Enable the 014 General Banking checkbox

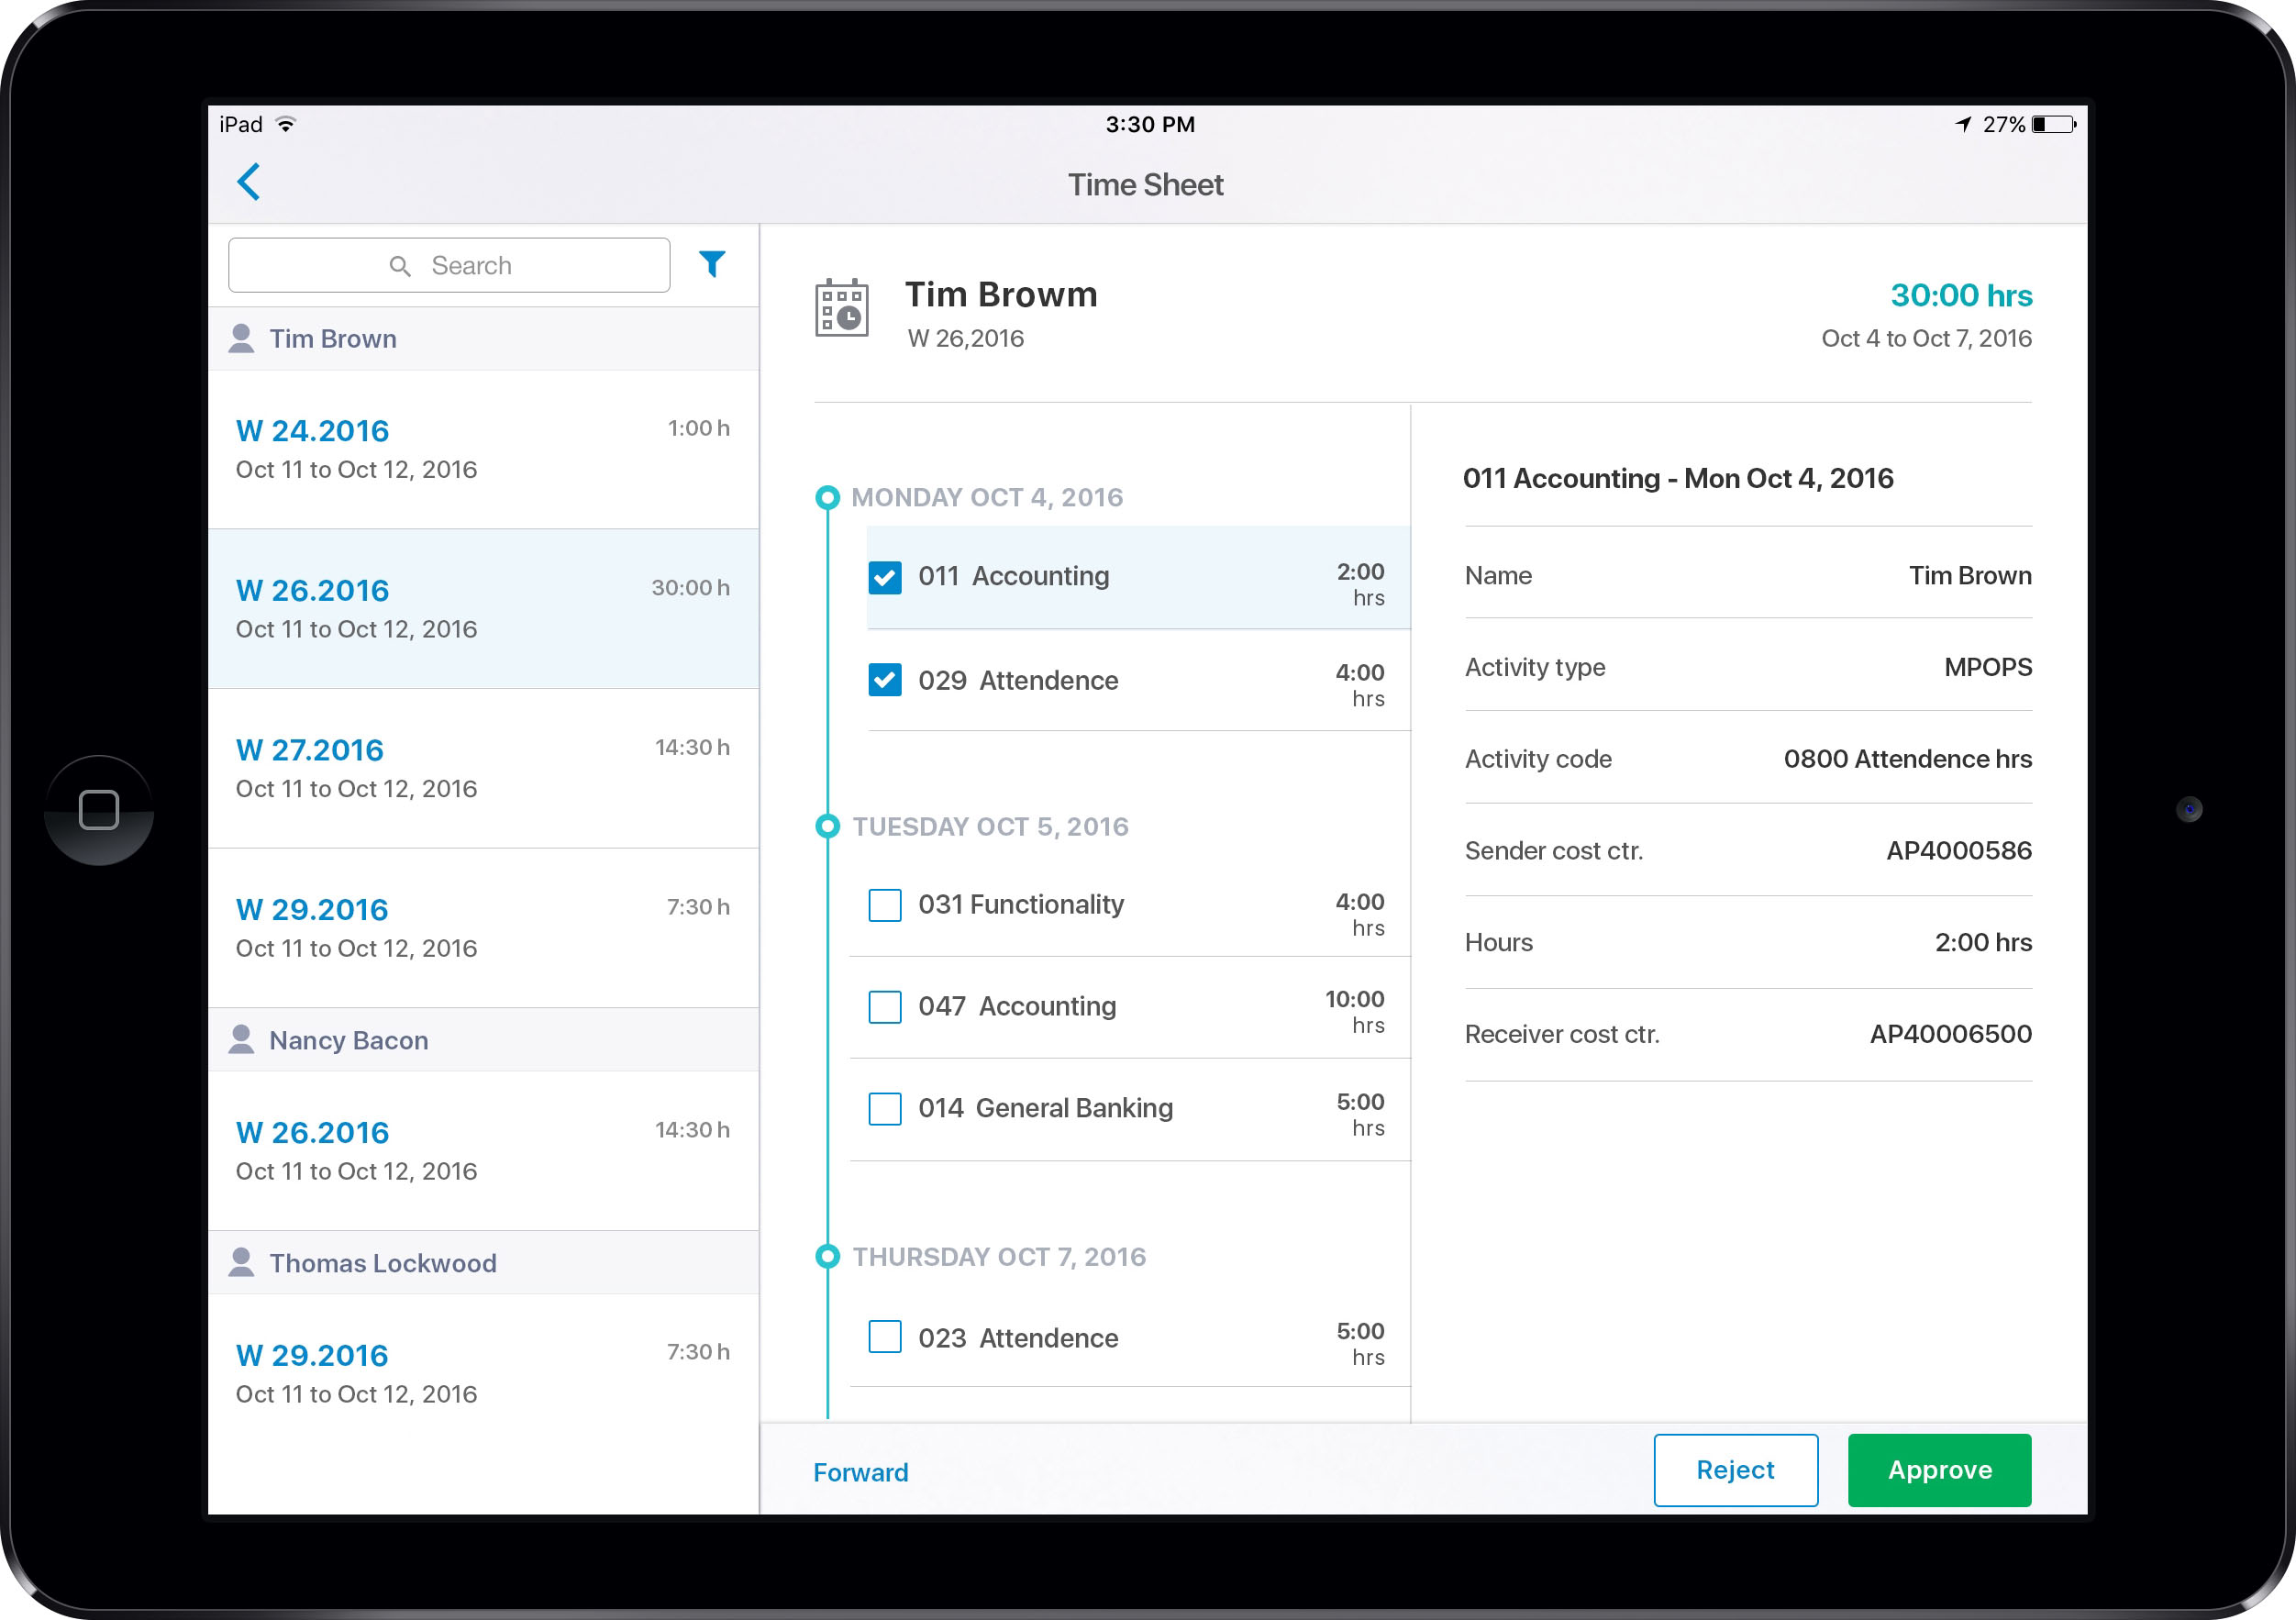tap(885, 1106)
